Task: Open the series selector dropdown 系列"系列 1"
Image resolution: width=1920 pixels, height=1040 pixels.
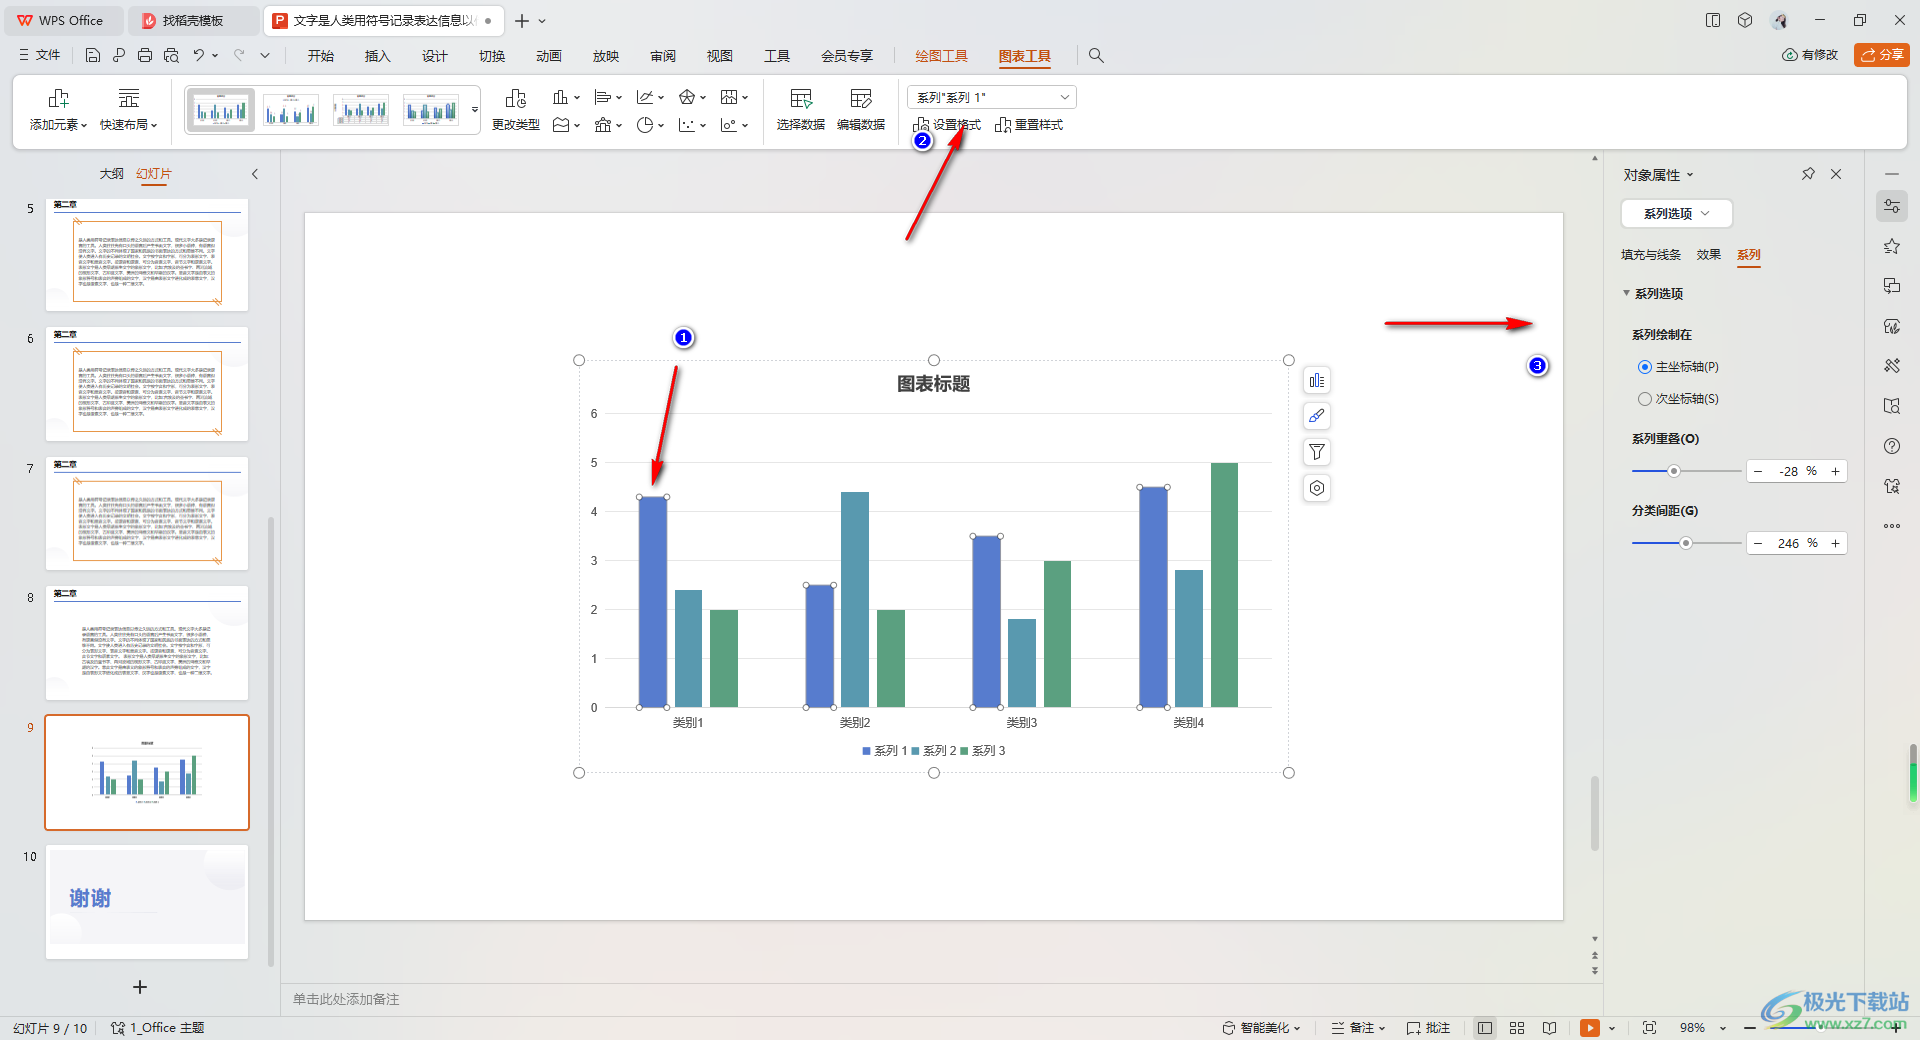Action: (x=992, y=97)
